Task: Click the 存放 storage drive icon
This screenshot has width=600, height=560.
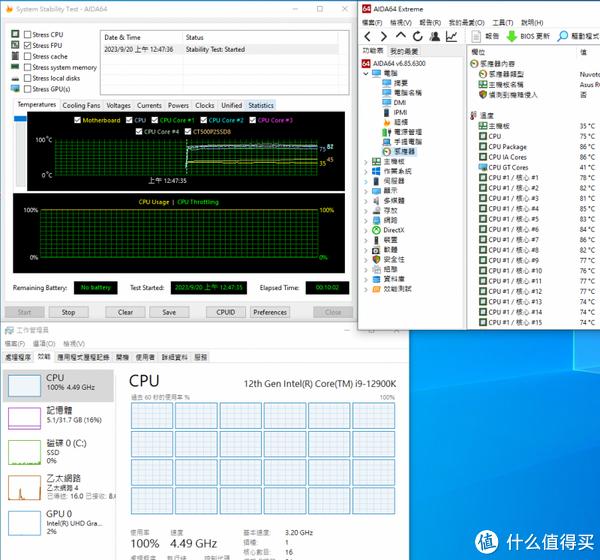Action: click(x=376, y=210)
